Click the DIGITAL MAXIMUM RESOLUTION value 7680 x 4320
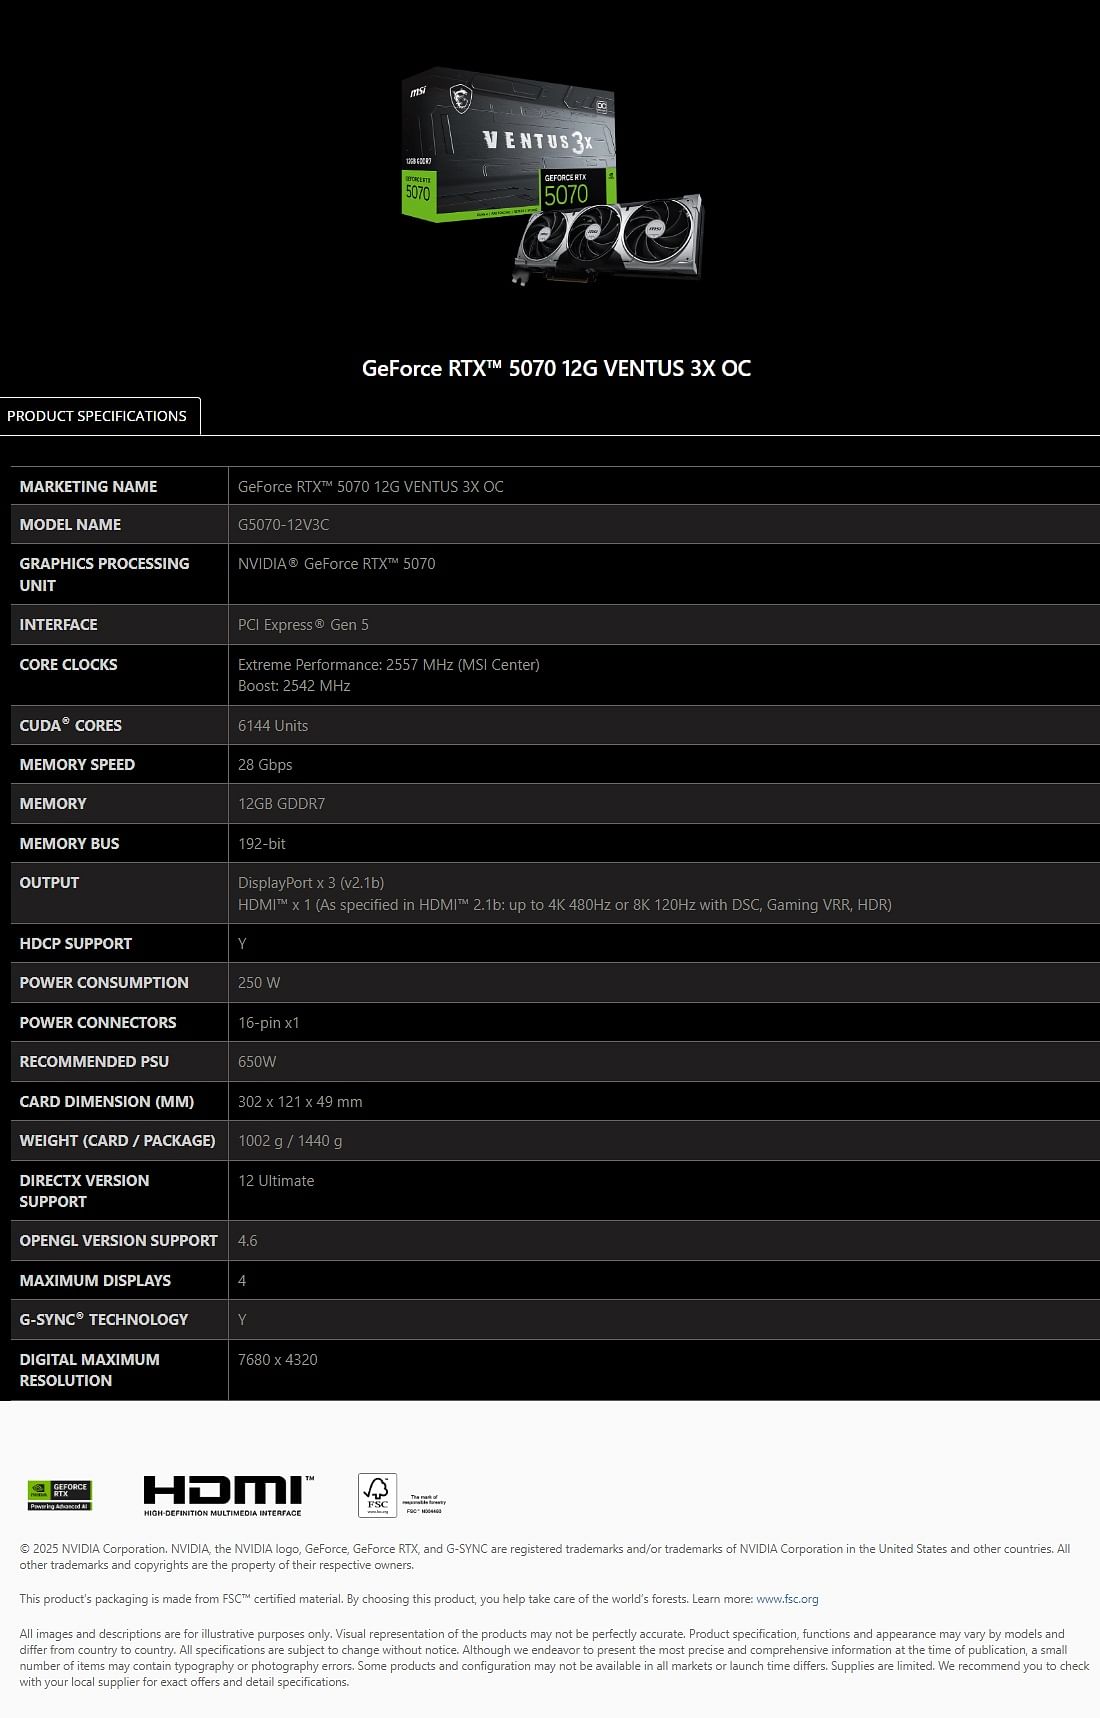The height and width of the screenshot is (1718, 1100). [x=278, y=1360]
